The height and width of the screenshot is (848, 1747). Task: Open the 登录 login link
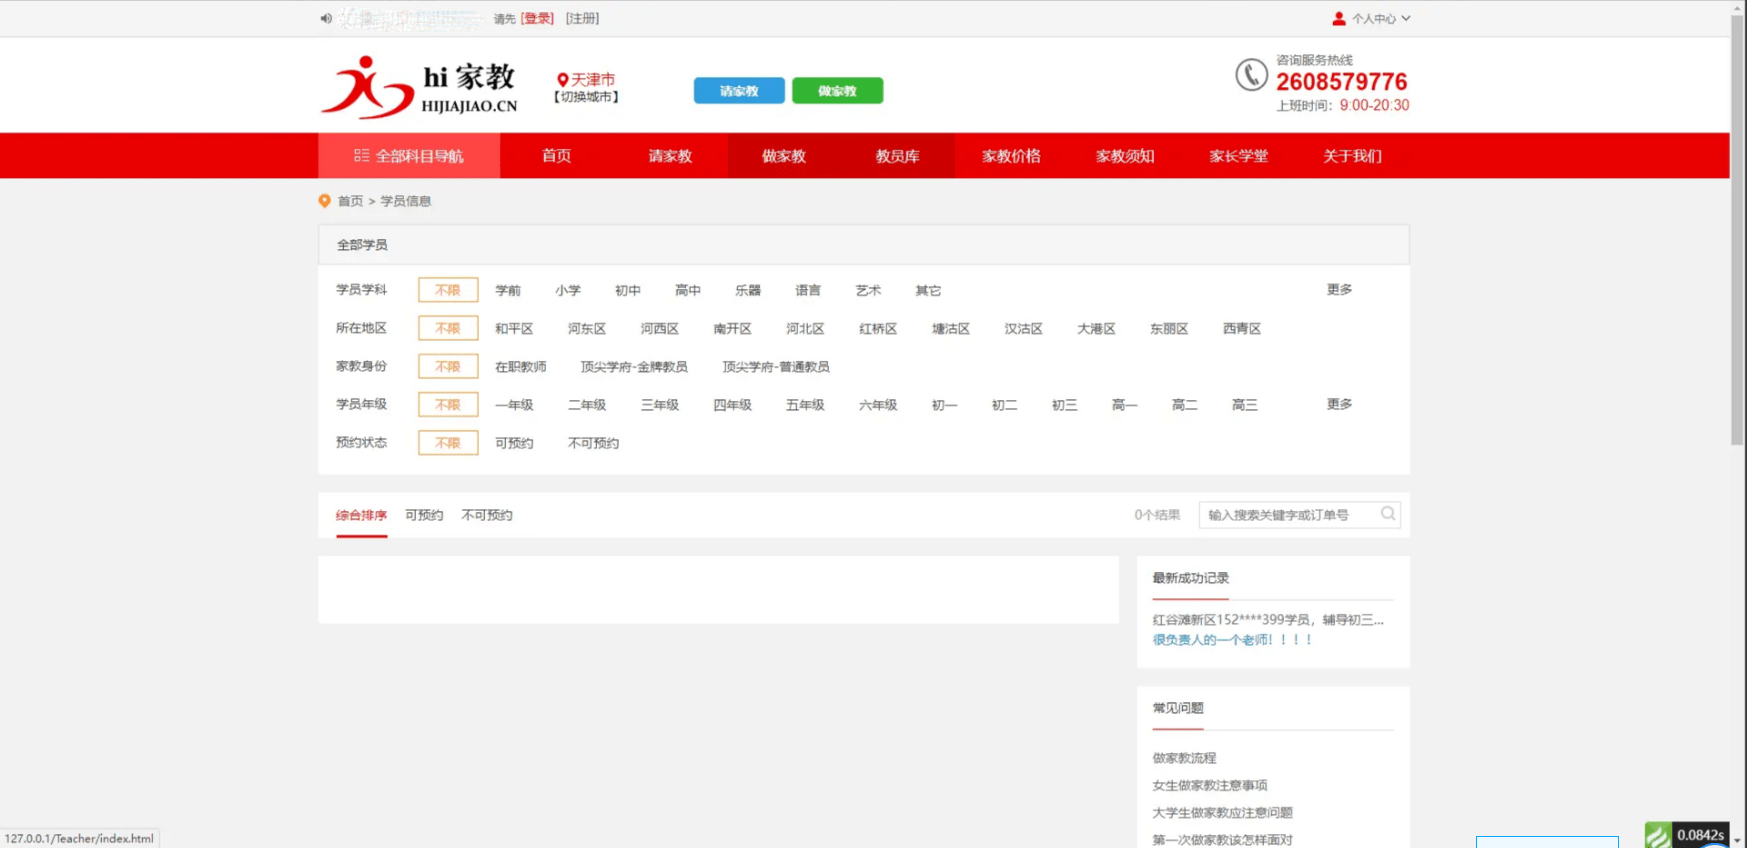point(537,18)
